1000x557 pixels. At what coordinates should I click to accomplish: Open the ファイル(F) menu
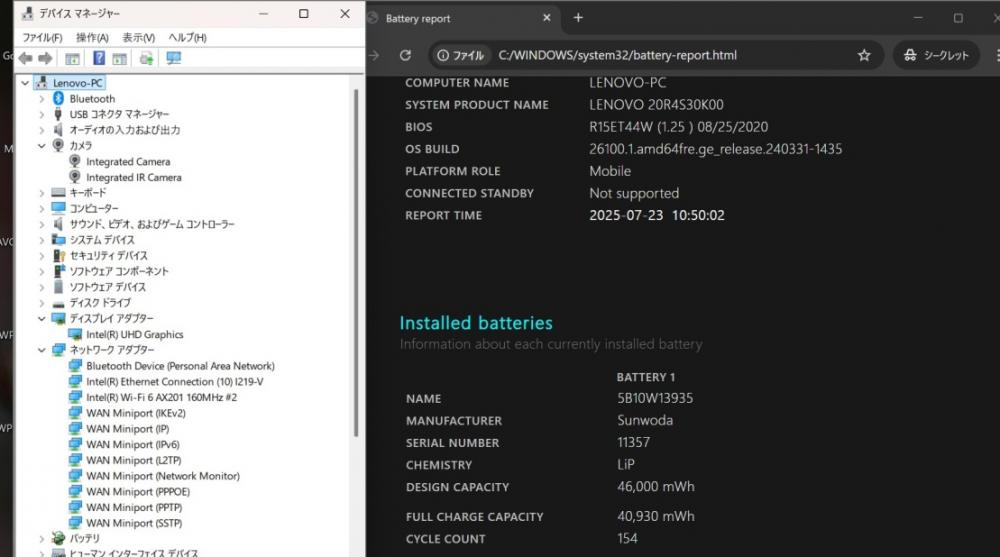click(x=42, y=38)
